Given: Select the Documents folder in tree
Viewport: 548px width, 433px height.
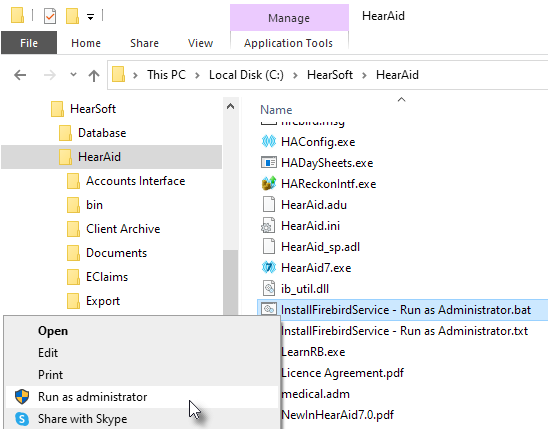Looking at the screenshot, I should coord(116,253).
